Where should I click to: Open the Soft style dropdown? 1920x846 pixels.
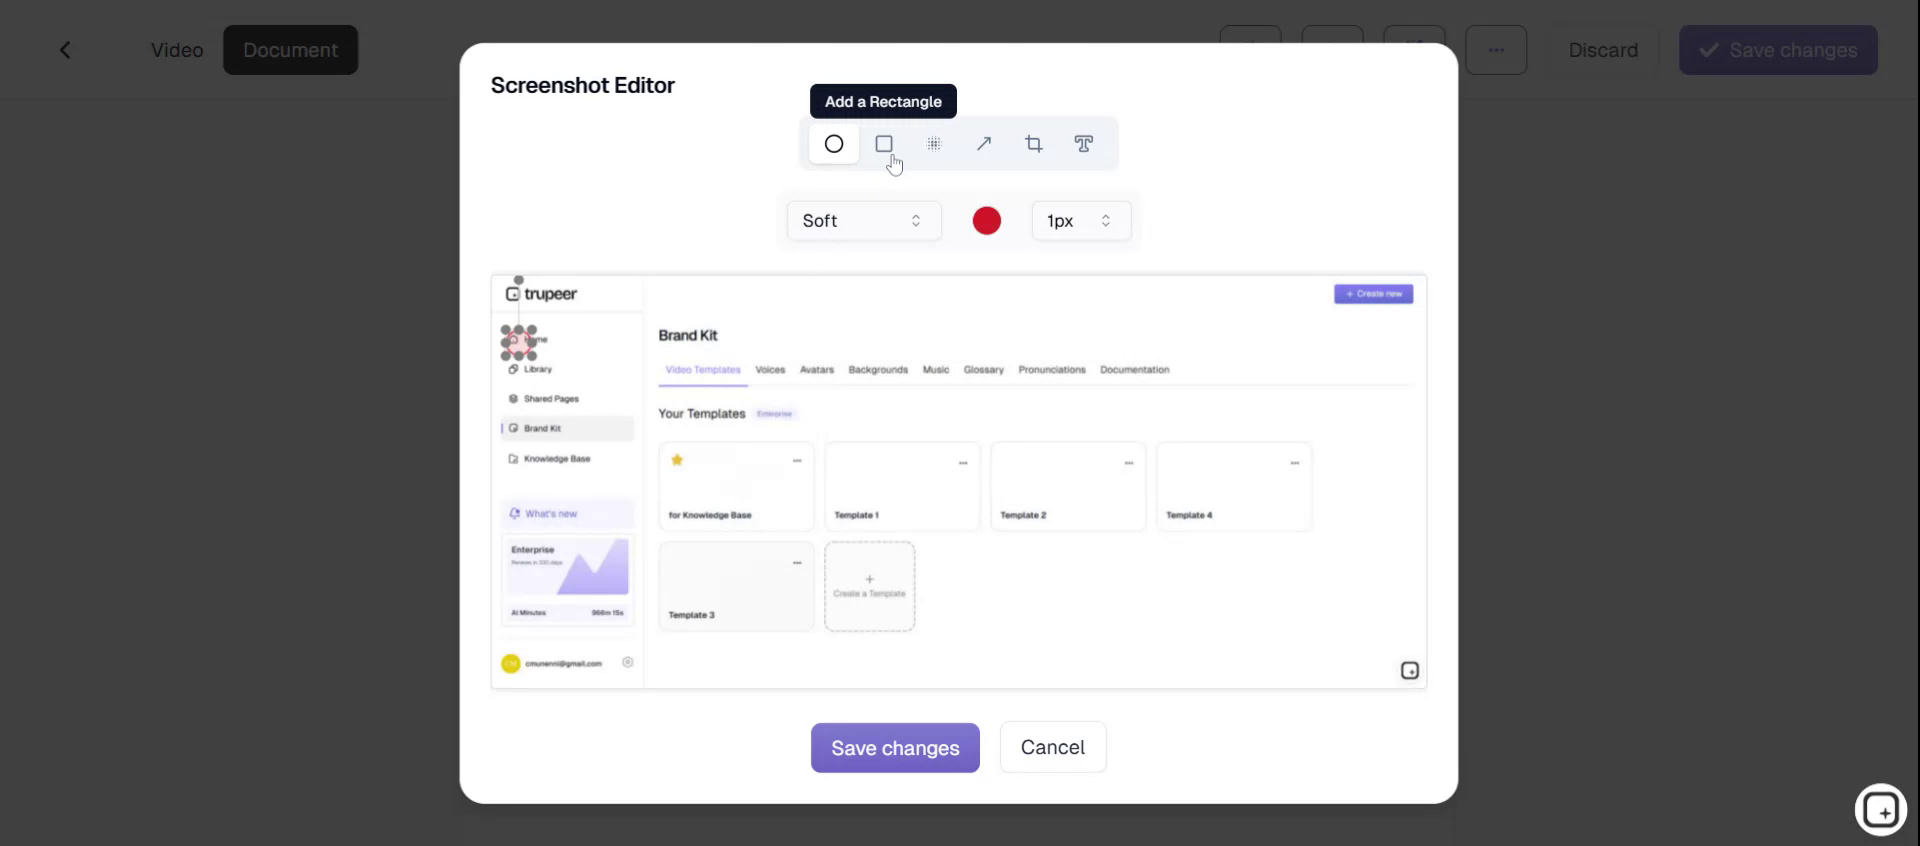click(864, 221)
